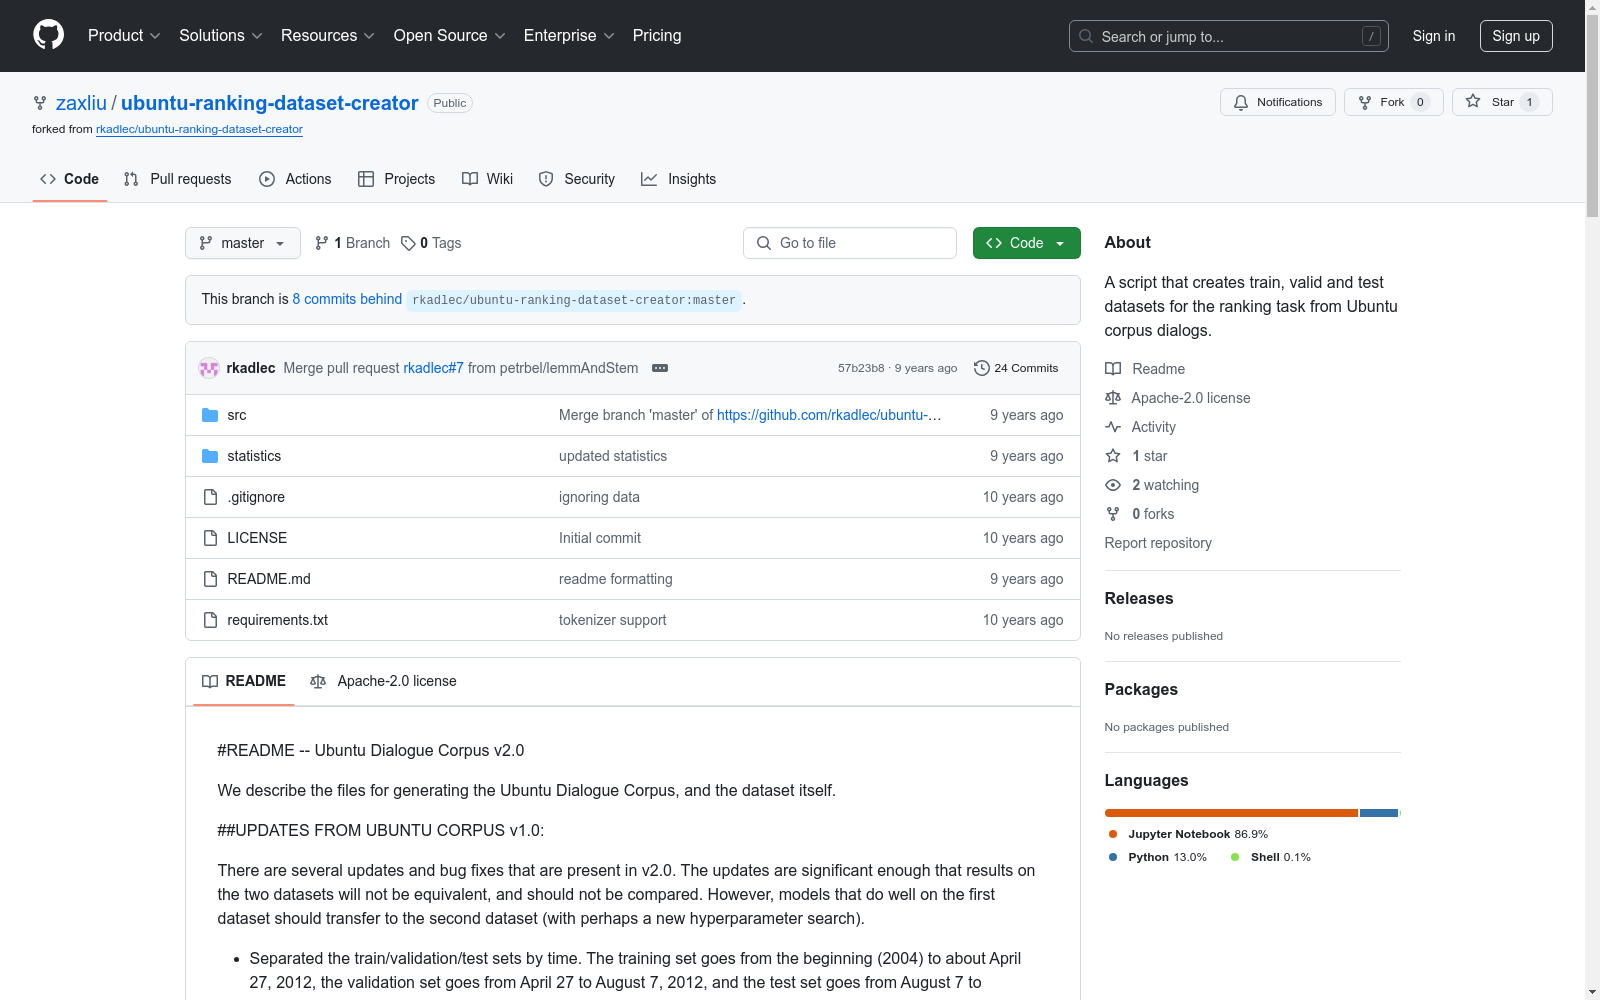Image resolution: width=1600 pixels, height=1000 pixels.
Task: Open the 'readme formatting' commit message
Action: click(616, 579)
